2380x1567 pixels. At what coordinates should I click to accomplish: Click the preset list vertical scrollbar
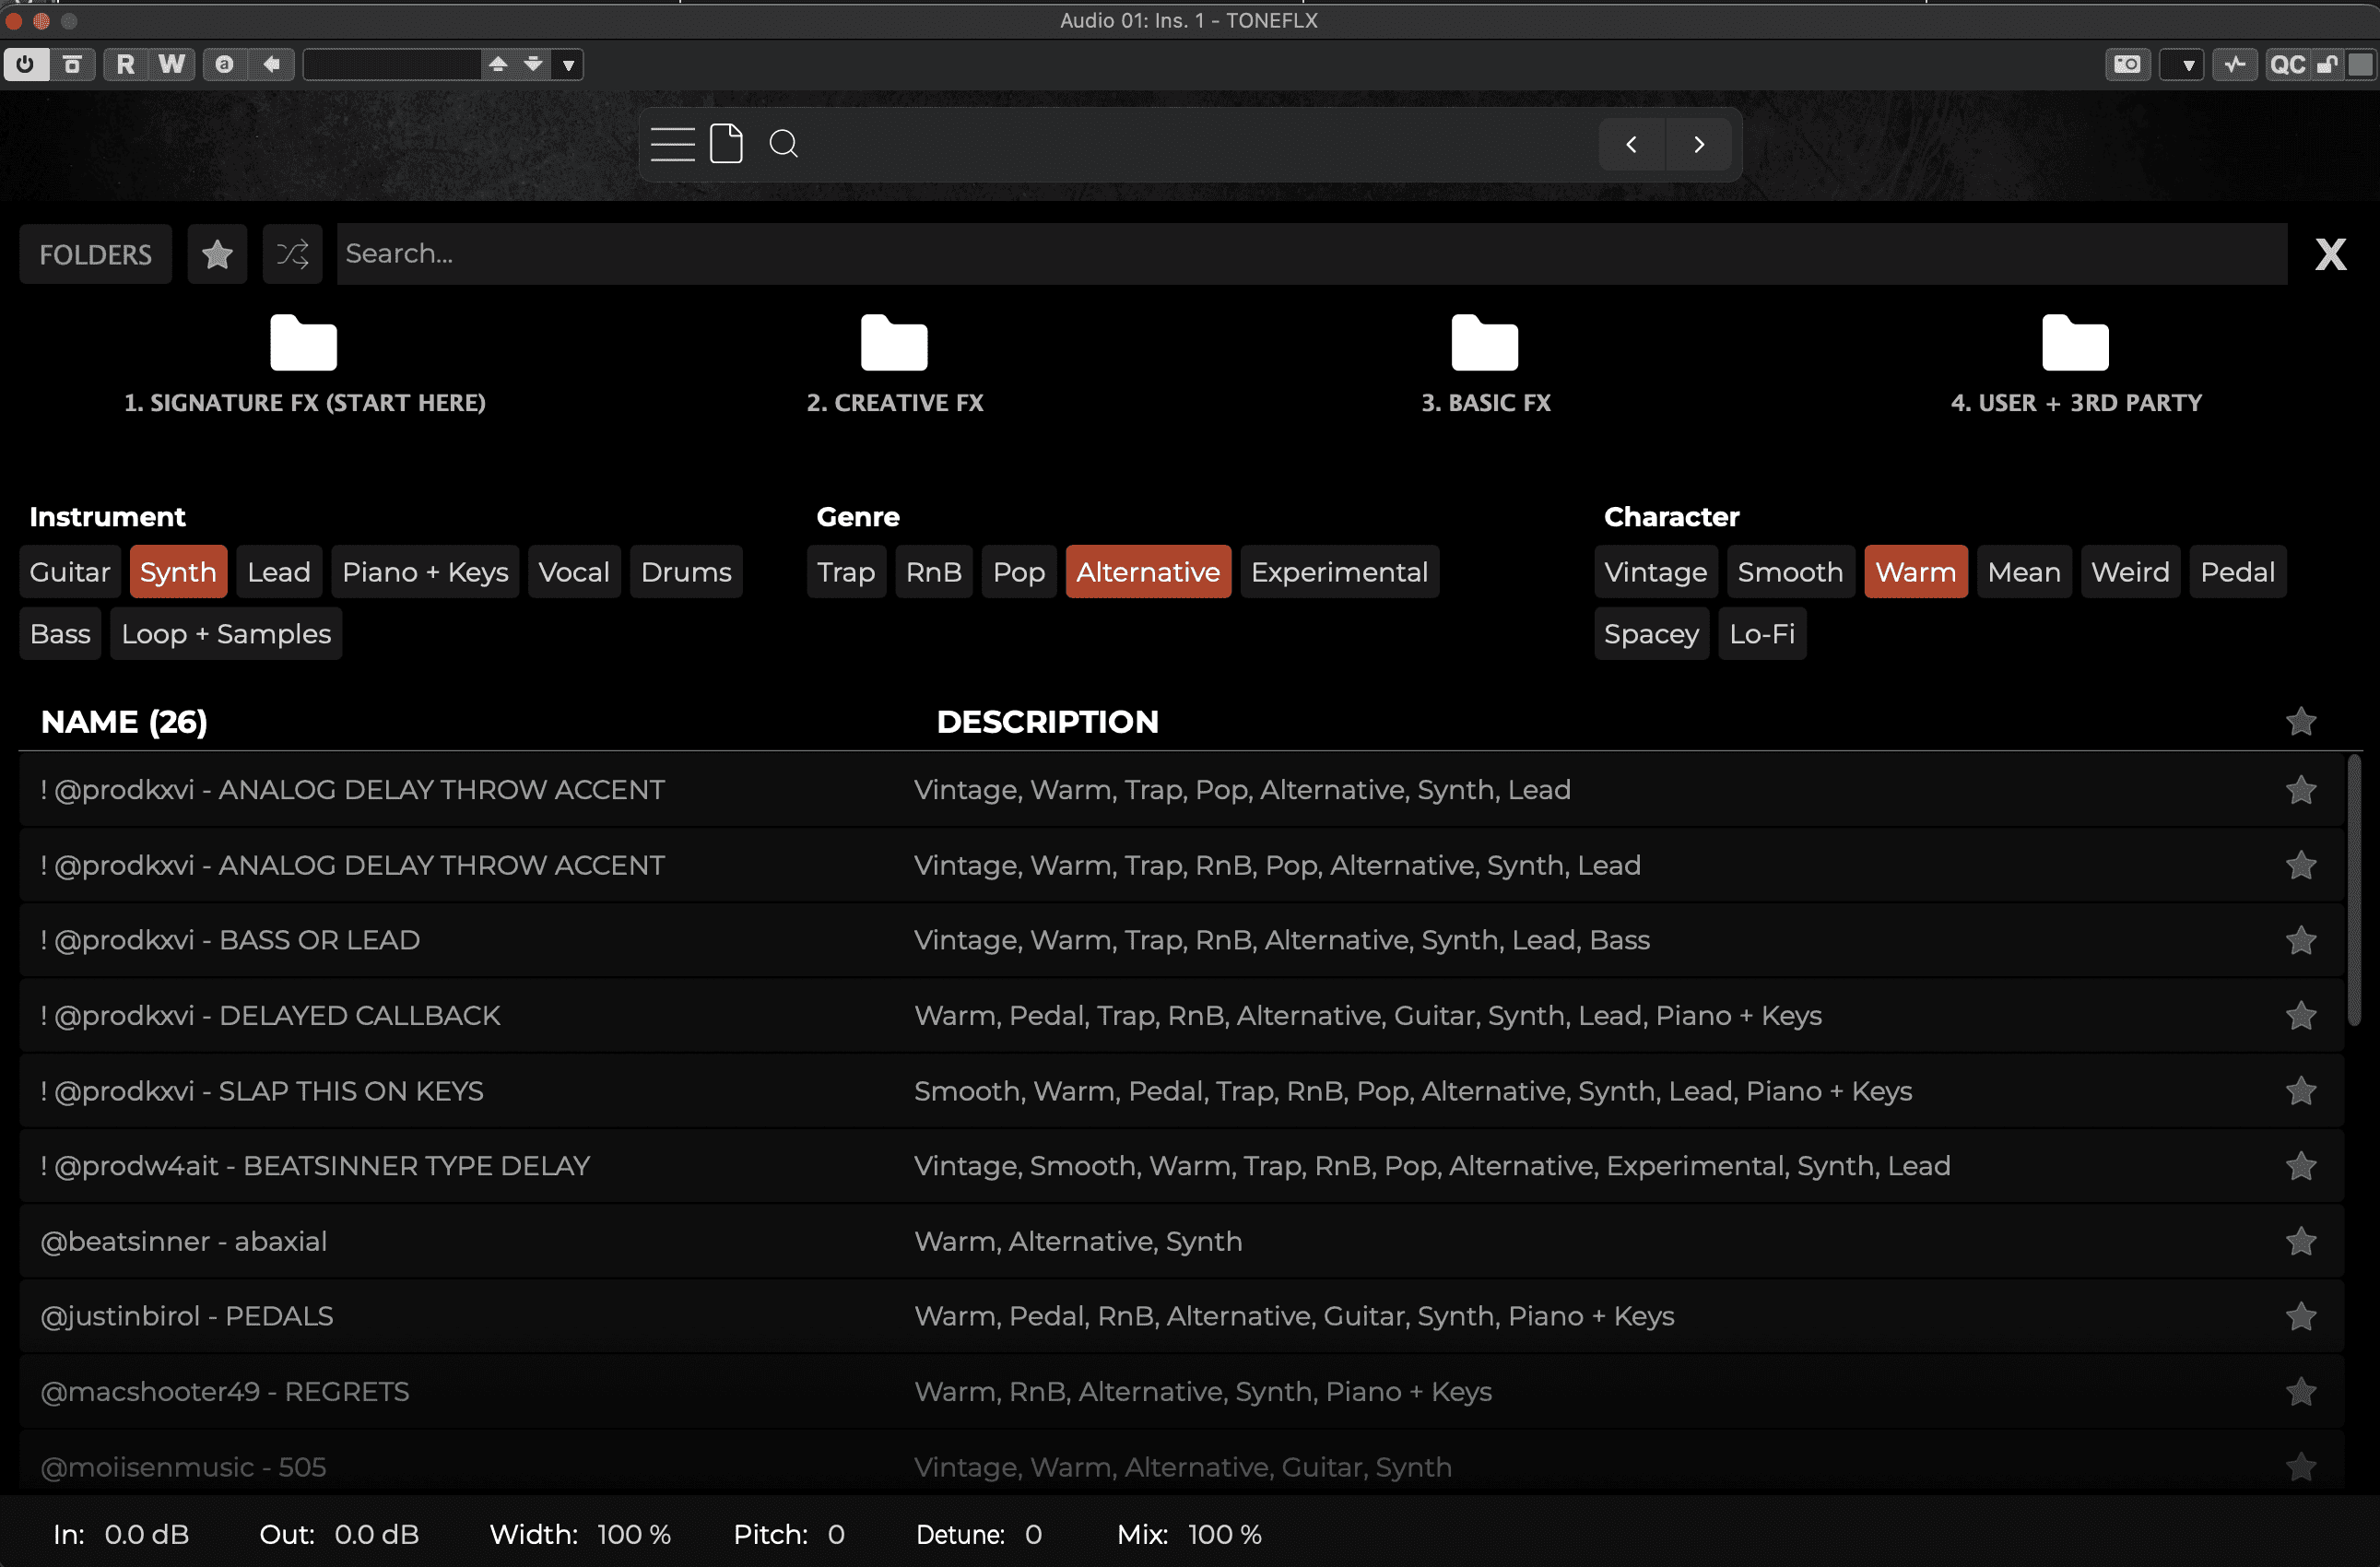2354,890
